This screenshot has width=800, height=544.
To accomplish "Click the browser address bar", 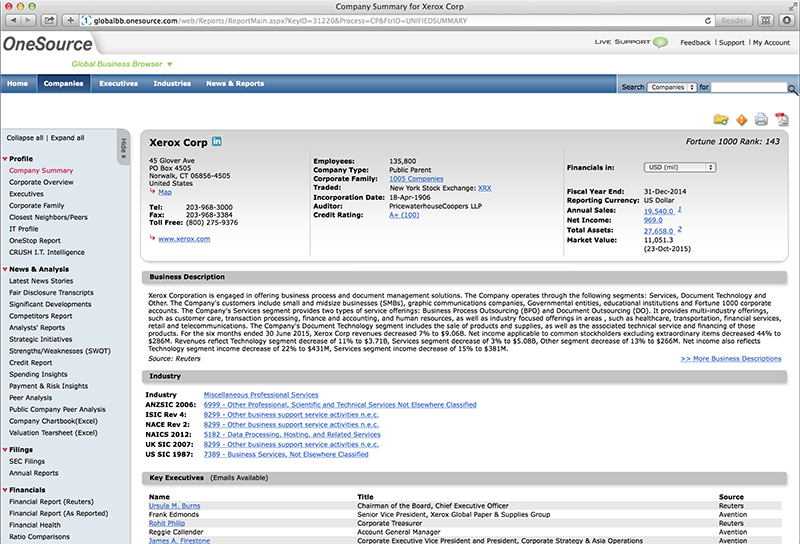I will point(398,21).
